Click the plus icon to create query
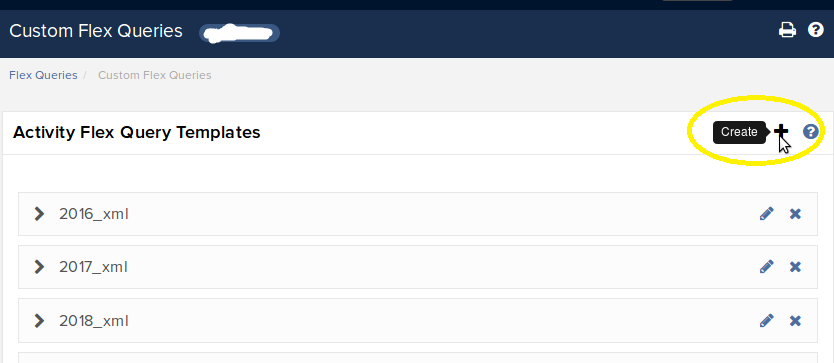This screenshot has width=834, height=363. point(781,131)
